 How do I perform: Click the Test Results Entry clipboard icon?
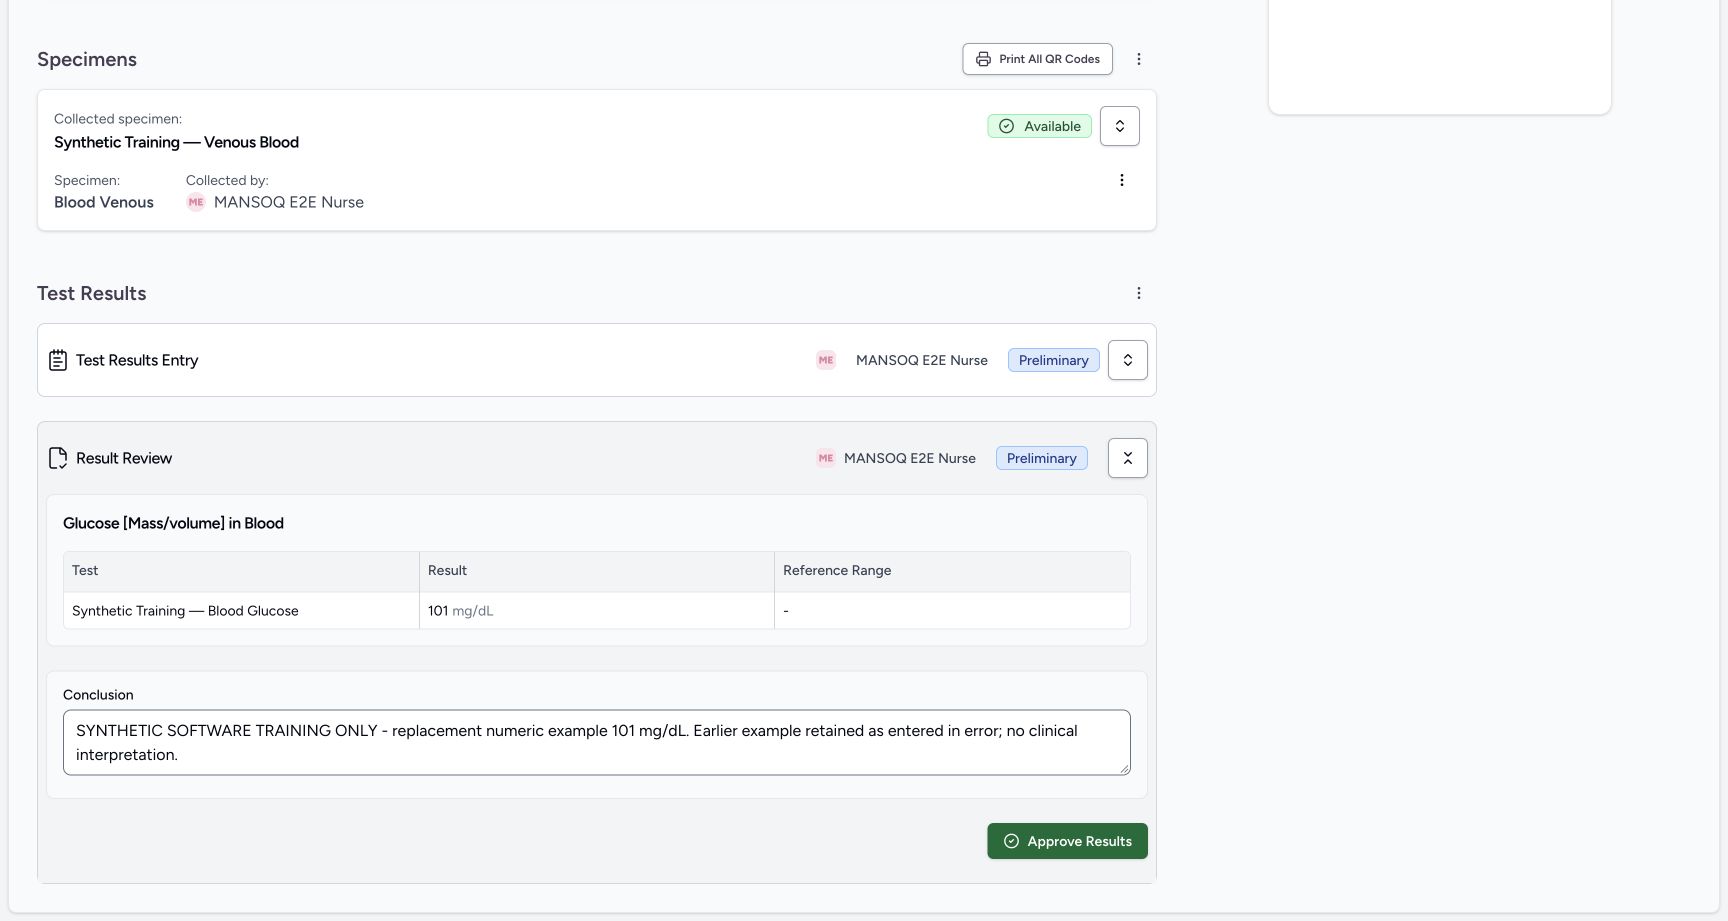(x=58, y=360)
